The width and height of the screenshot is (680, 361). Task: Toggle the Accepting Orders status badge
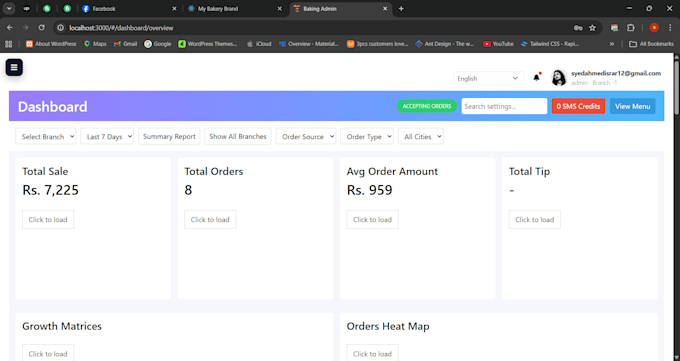pyautogui.click(x=427, y=106)
